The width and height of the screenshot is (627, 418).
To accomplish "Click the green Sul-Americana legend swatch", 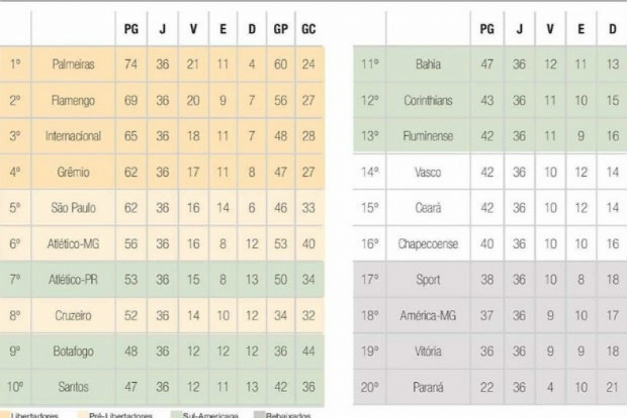I will [x=176, y=415].
